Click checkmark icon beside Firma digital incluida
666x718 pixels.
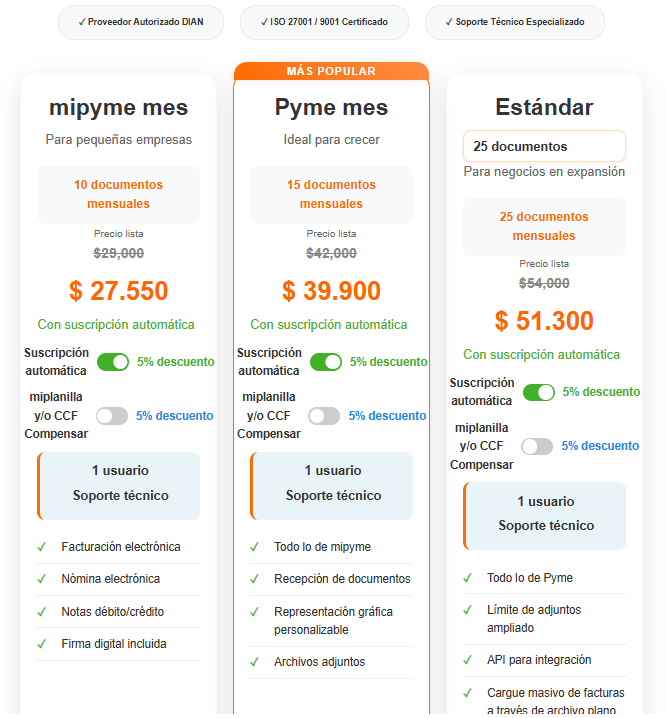coord(42,644)
